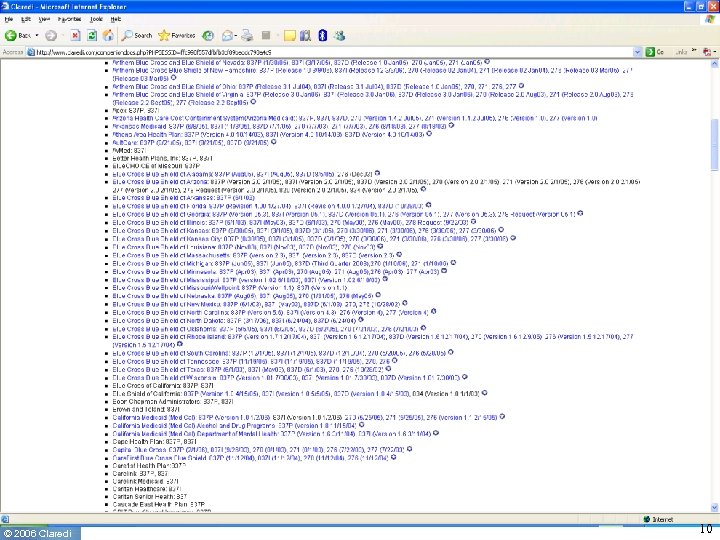Click the yellow note toolbar icon
This screenshot has height=540, width=720.
(290, 35)
